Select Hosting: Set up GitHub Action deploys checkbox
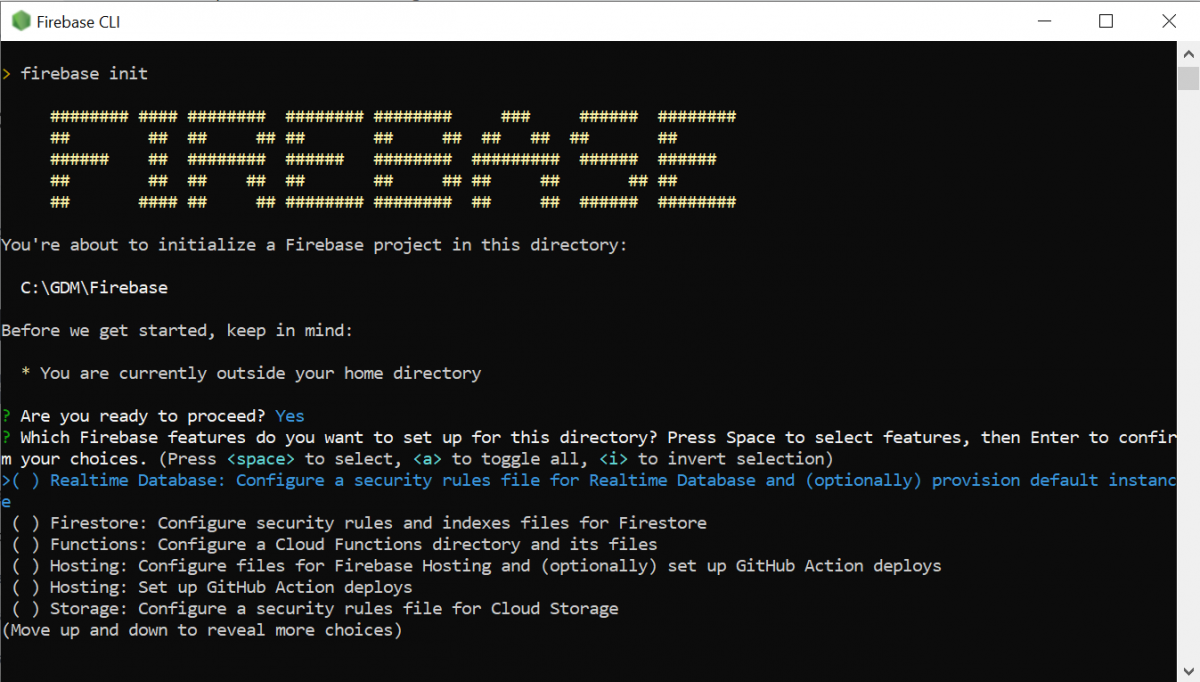 pyautogui.click(x=26, y=587)
